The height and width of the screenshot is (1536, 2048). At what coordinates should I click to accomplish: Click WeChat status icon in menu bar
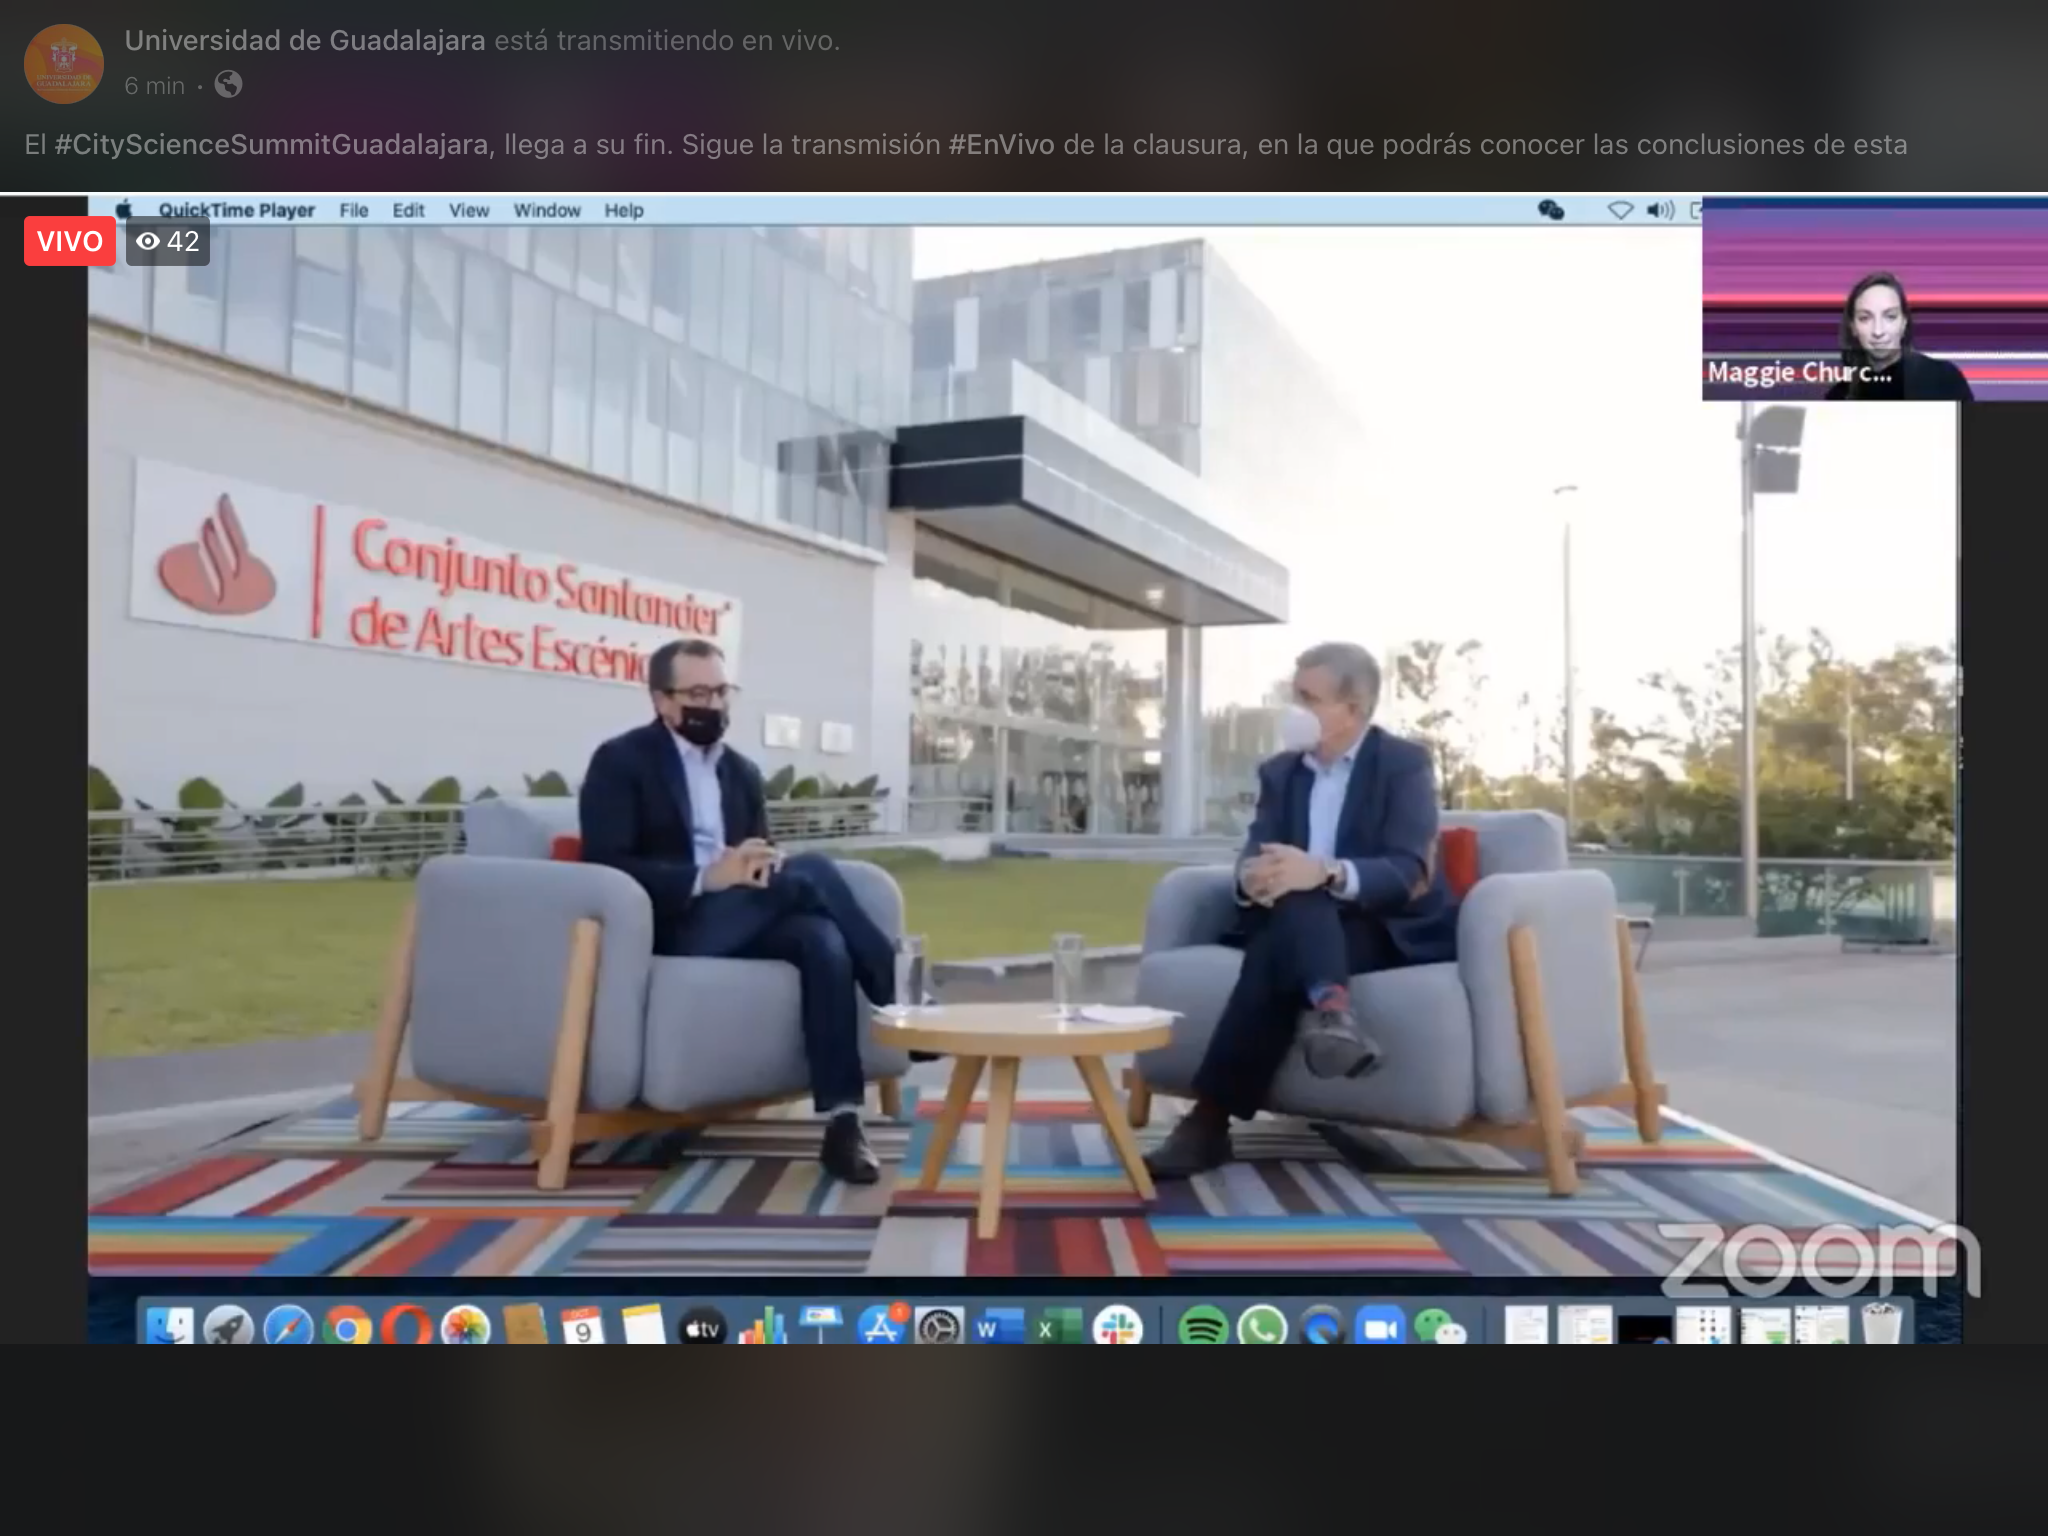click(1550, 210)
